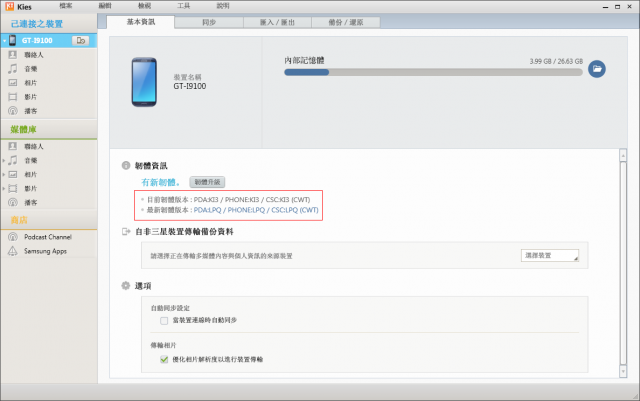Click the 商店 sidebar header
The image size is (640, 401).
tap(19, 220)
